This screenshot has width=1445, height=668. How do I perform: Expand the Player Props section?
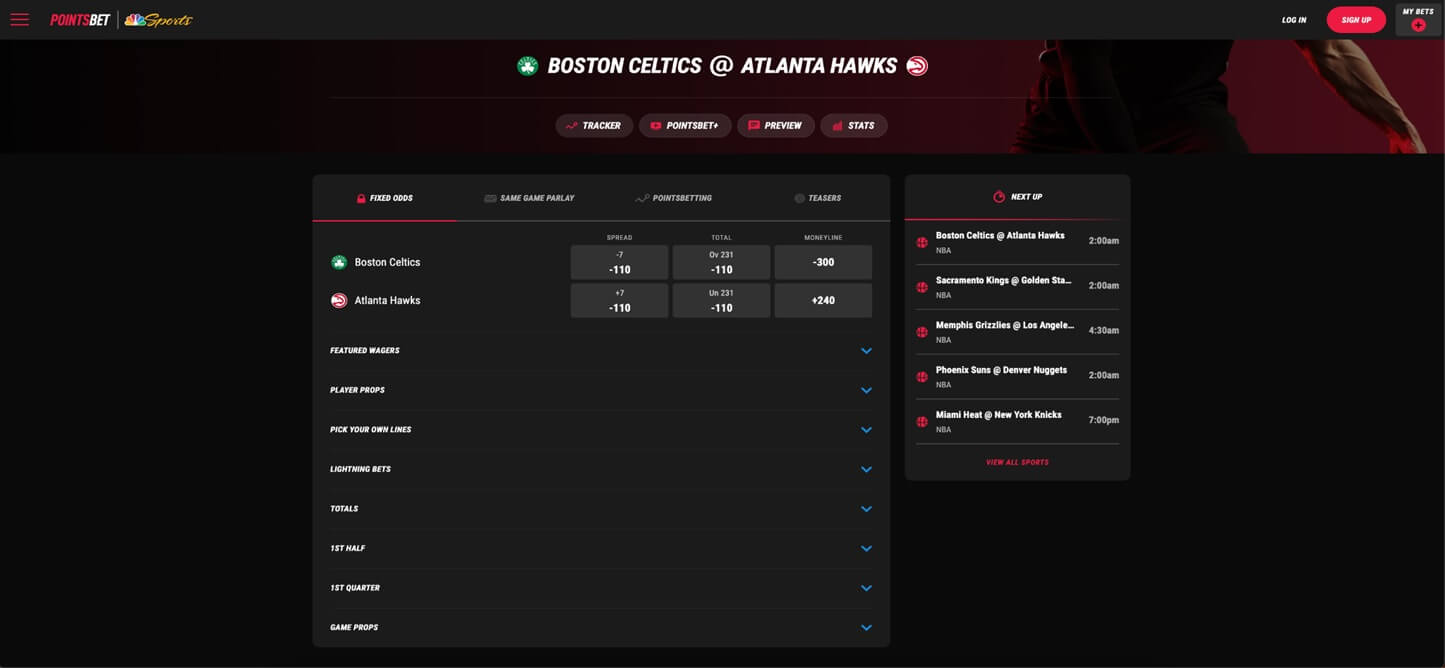point(601,390)
